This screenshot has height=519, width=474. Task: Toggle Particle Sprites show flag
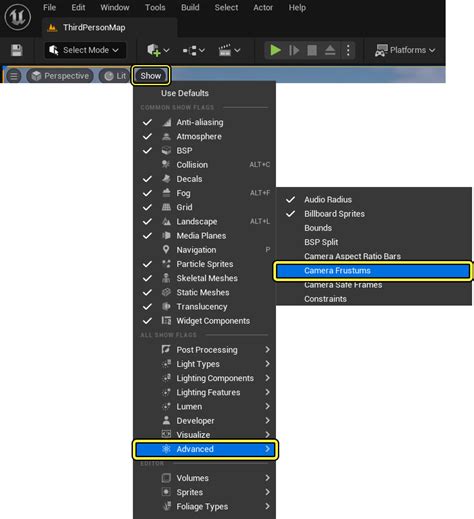pyautogui.click(x=204, y=264)
